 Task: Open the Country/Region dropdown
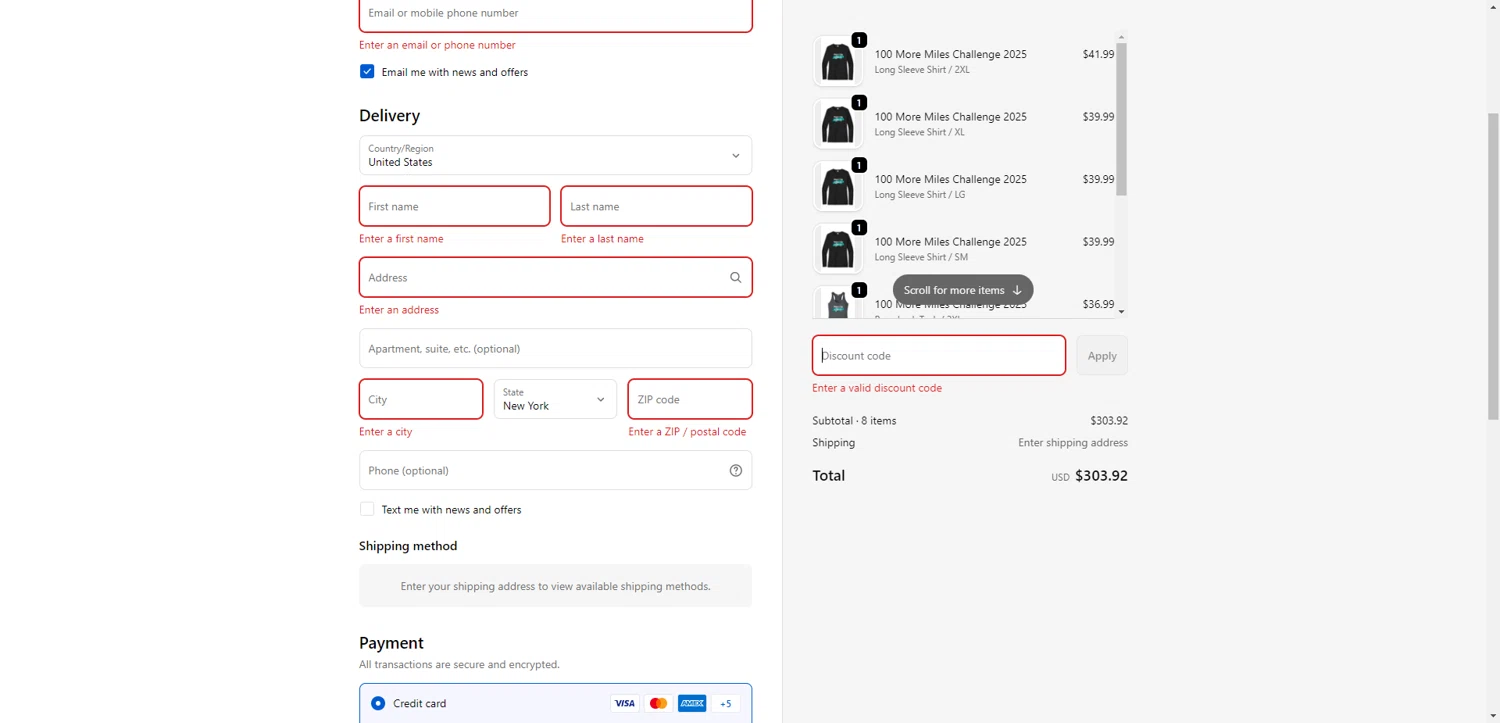(x=555, y=156)
